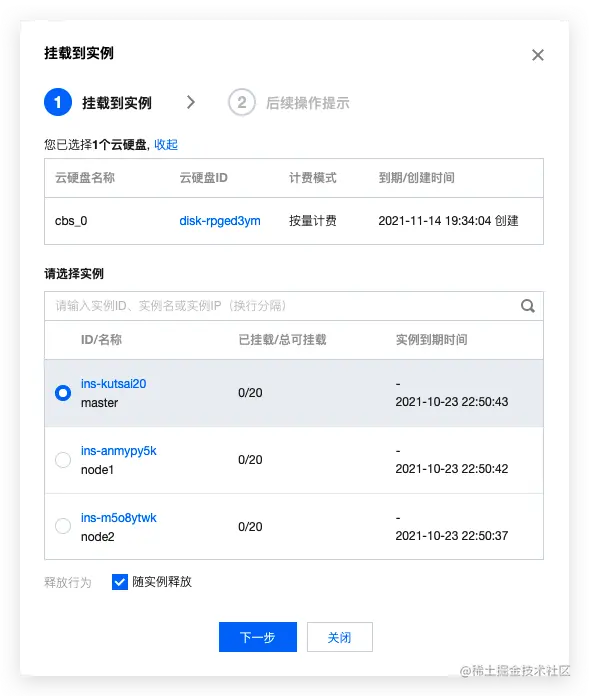Viewport: 589px width, 696px height.
Task: Click the 云硬盘名称 column header
Action: pyautogui.click(x=85, y=178)
